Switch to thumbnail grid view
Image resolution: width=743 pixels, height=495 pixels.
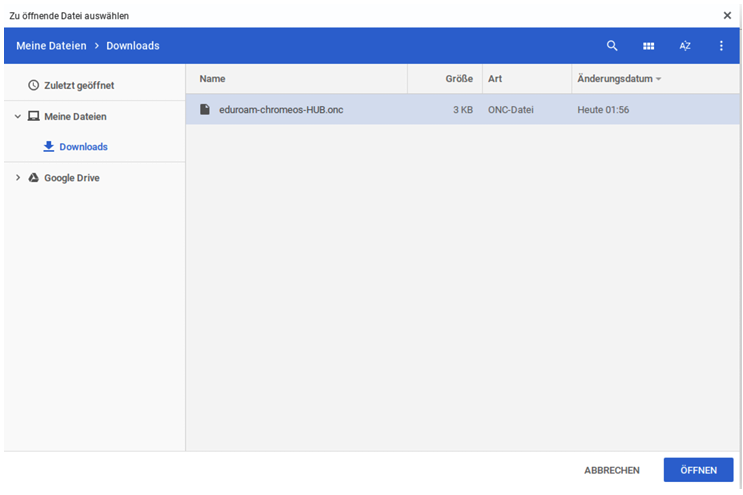[648, 46]
